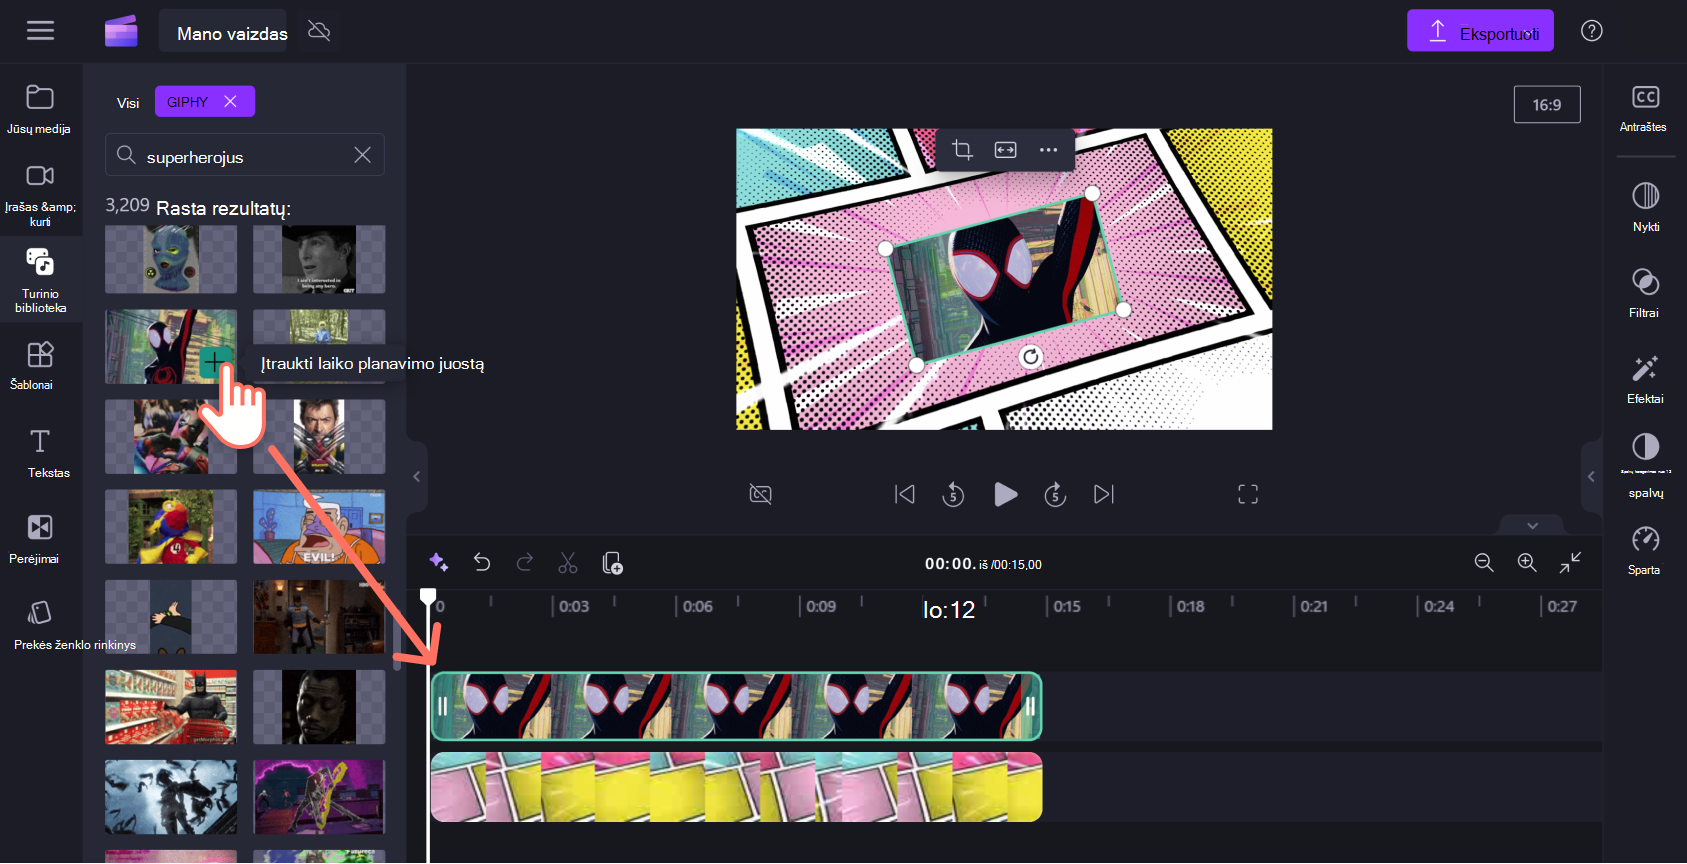Select the Visi filter tab

[128, 102]
